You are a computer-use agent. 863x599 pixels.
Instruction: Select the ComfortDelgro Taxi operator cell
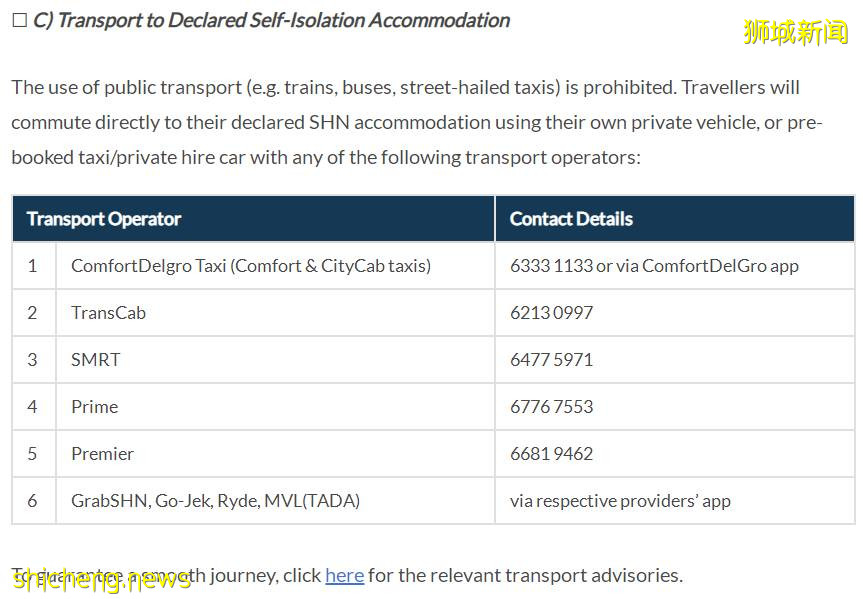[x=251, y=266]
